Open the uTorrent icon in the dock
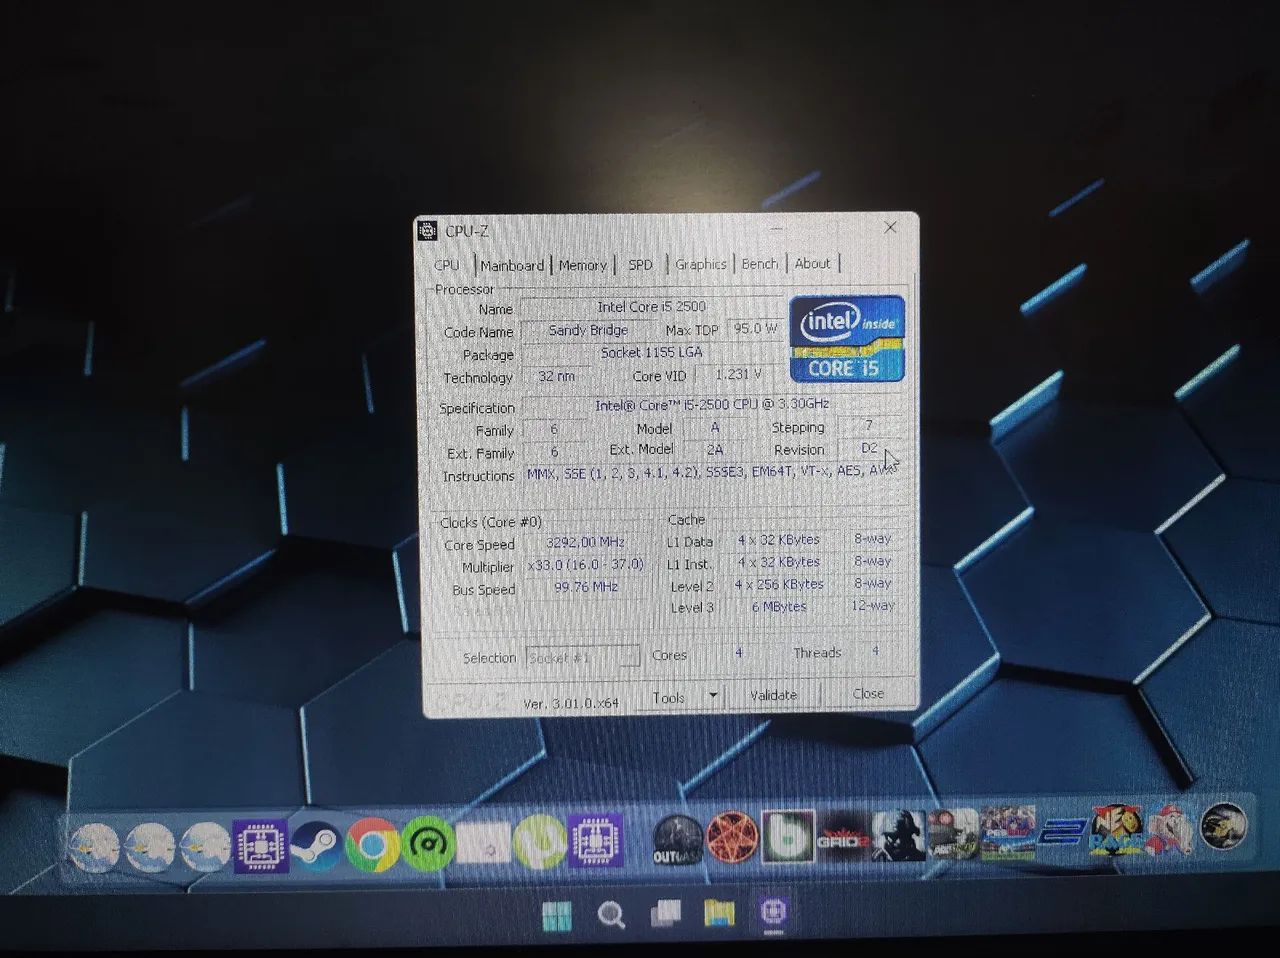The image size is (1280, 958). (x=539, y=842)
